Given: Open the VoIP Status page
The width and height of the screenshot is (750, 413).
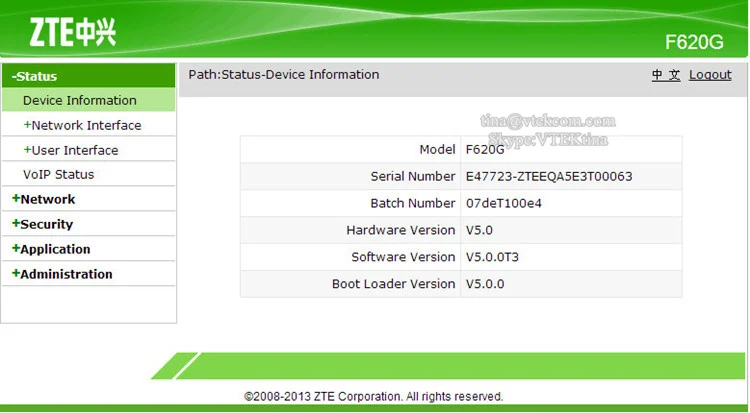Looking at the screenshot, I should pos(59,174).
